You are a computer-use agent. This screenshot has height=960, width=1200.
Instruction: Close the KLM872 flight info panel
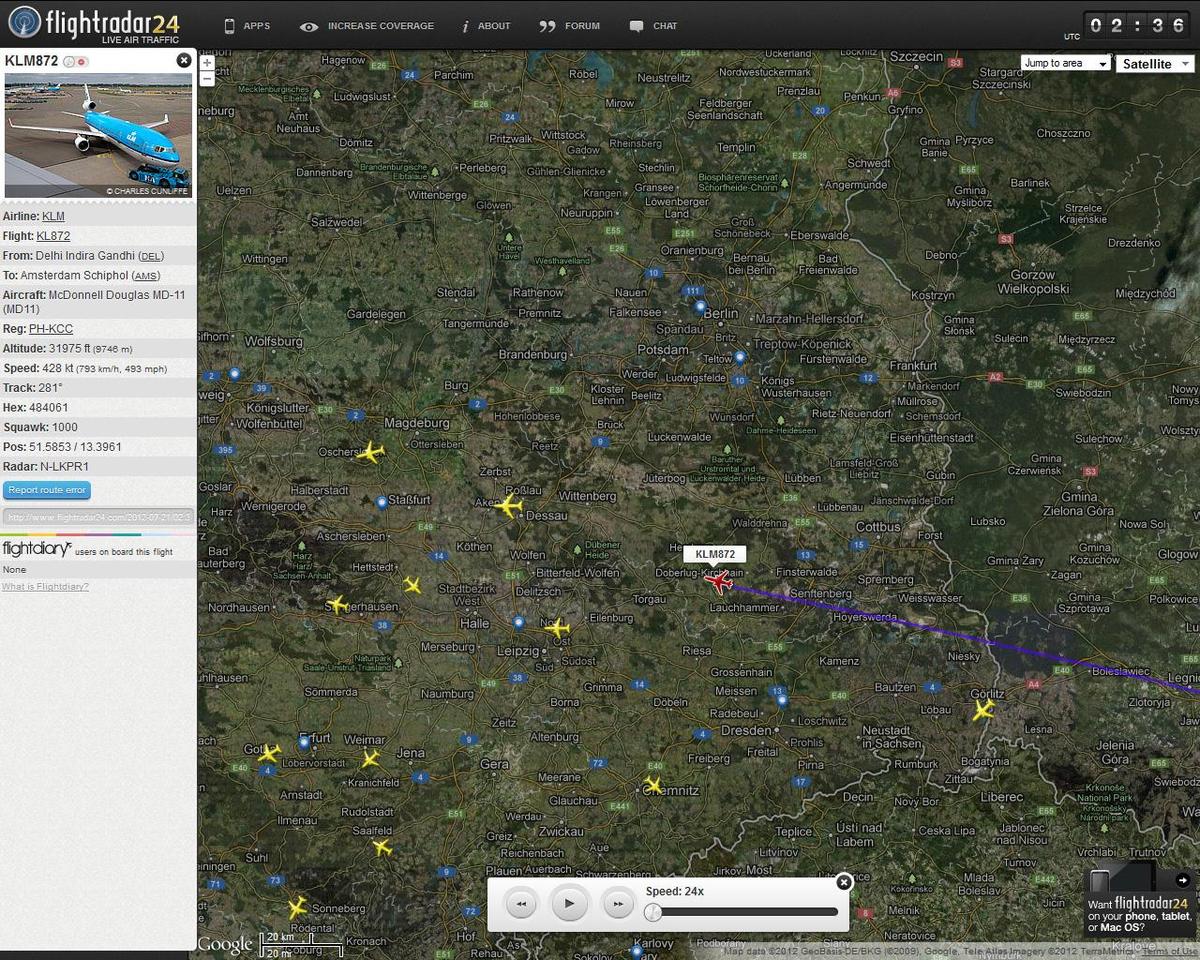pos(184,60)
